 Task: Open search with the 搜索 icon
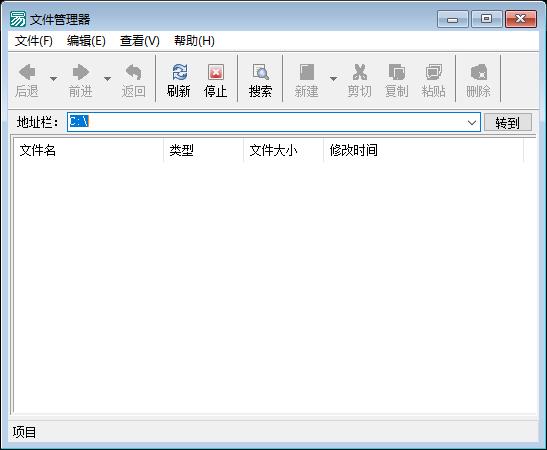(261, 72)
